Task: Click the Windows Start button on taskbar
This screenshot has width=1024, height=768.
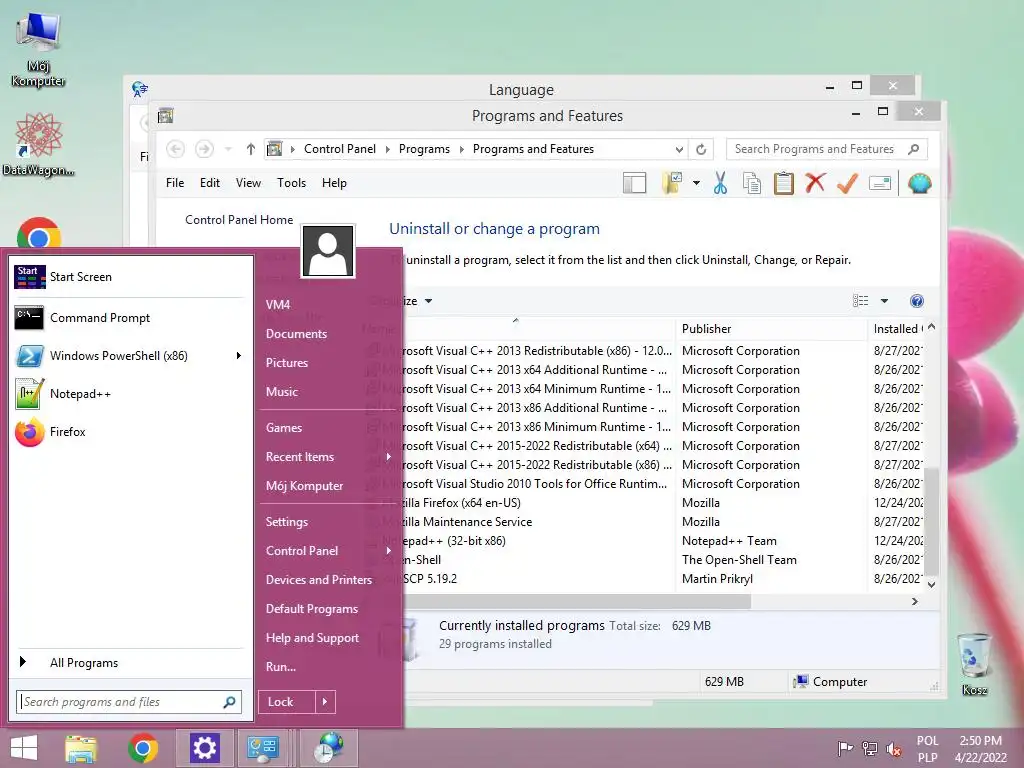Action: (x=24, y=748)
